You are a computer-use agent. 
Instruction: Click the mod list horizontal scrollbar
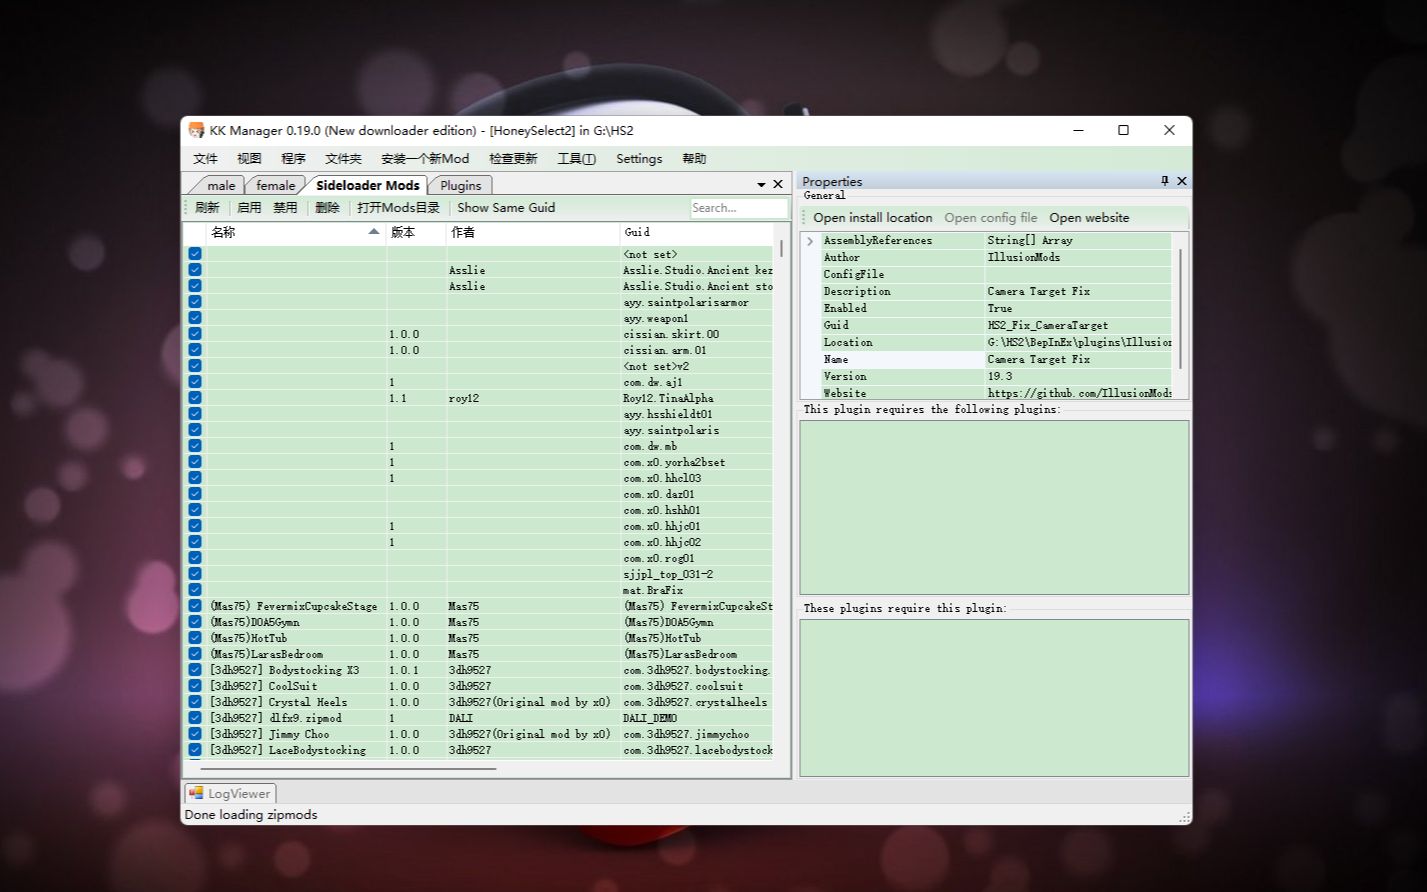(x=349, y=769)
